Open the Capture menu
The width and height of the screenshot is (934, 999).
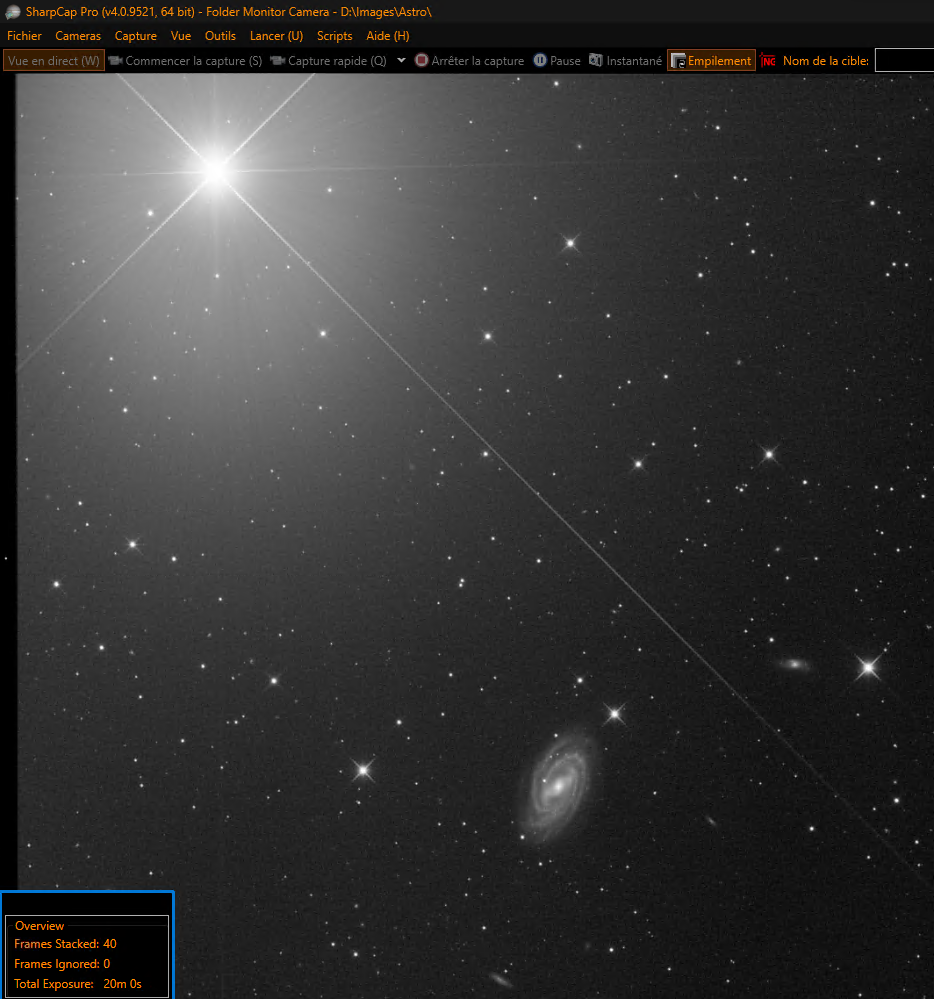(136, 36)
